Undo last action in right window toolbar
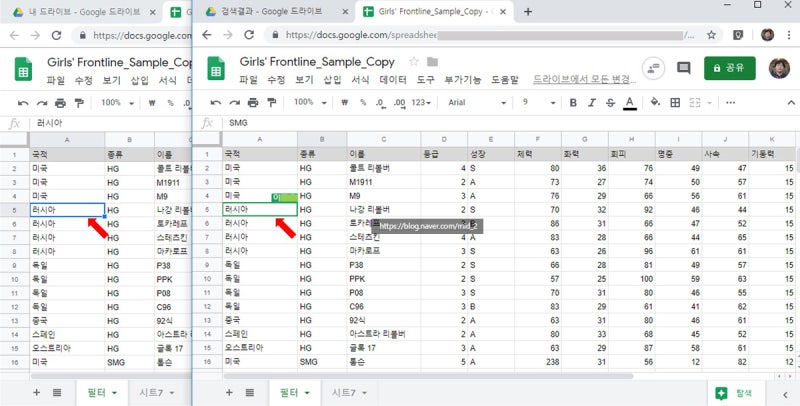This screenshot has height=406, width=800. 216,103
